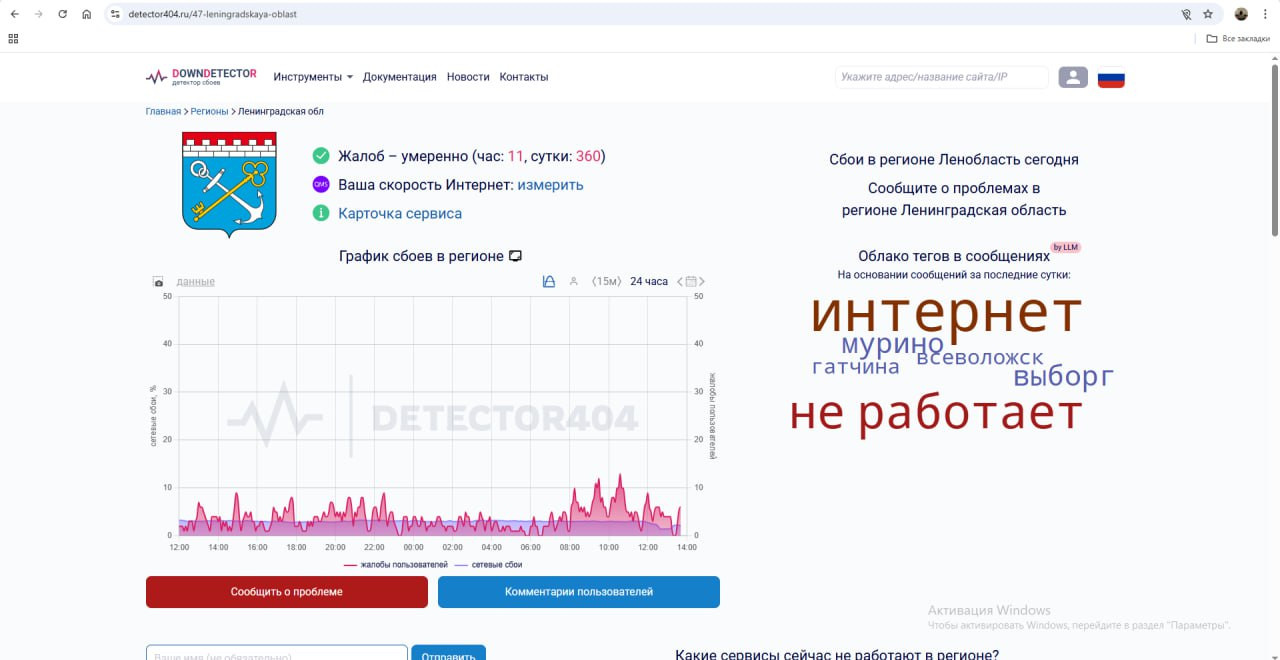Toggle the area chart style icon
Viewport: 1280px width, 660px height.
[x=548, y=282]
